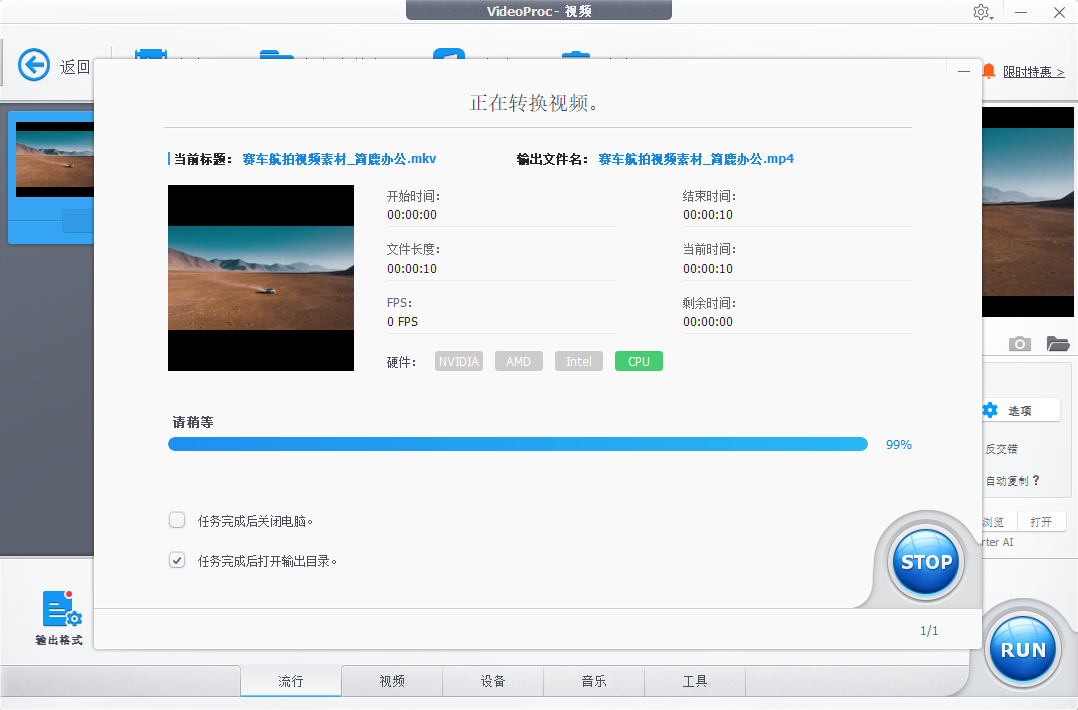The width and height of the screenshot is (1078, 710).
Task: Select the NVIDIA hardware badge
Action: [x=459, y=361]
